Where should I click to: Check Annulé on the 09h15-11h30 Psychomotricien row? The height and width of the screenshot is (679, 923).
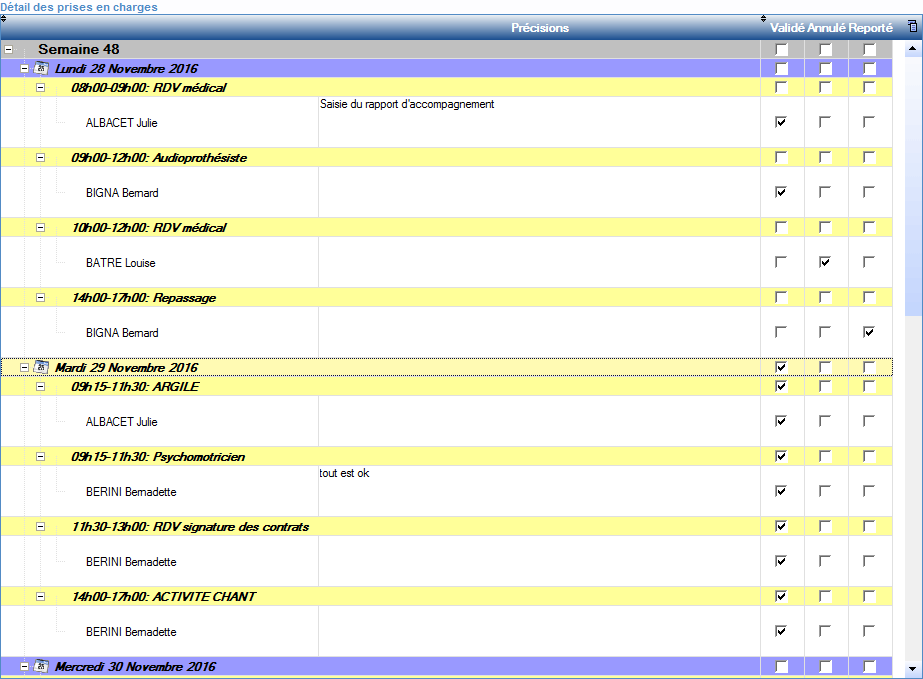826,457
